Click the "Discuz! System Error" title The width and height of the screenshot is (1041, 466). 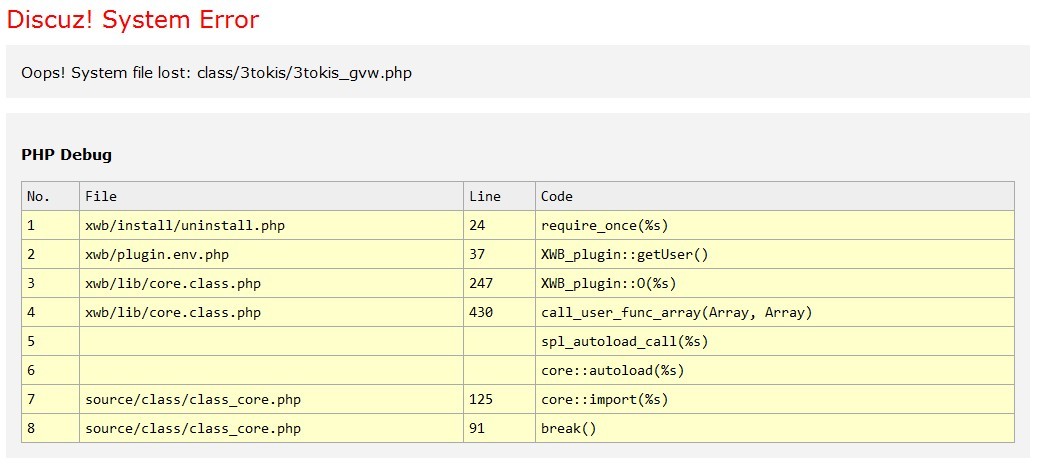[x=133, y=19]
